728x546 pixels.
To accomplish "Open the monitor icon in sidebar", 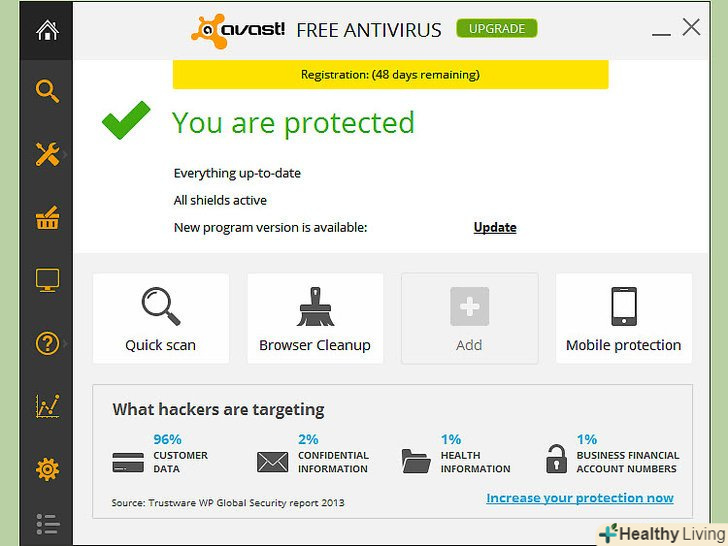I will point(46,281).
